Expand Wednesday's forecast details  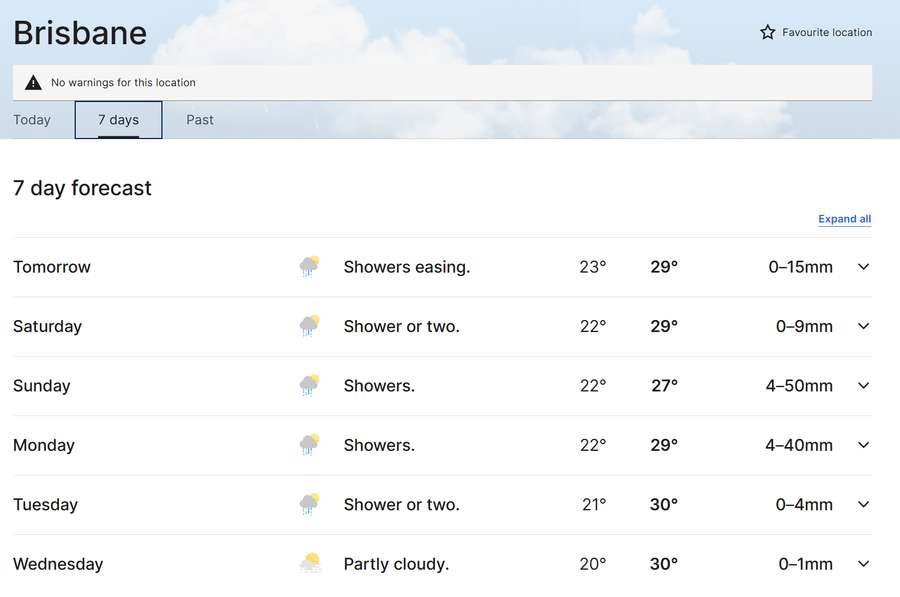tap(862, 563)
